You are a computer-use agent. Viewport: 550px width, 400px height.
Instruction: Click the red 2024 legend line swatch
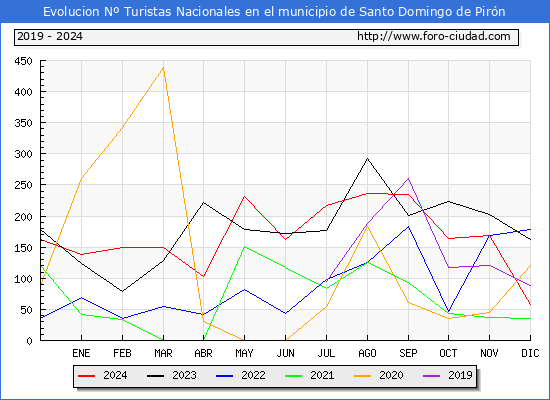click(x=86, y=376)
